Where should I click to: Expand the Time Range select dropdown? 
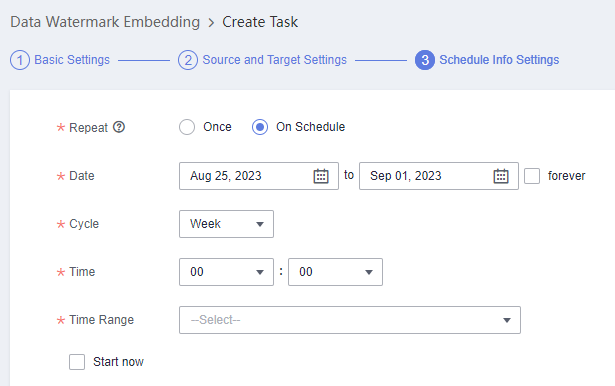[x=350, y=320]
